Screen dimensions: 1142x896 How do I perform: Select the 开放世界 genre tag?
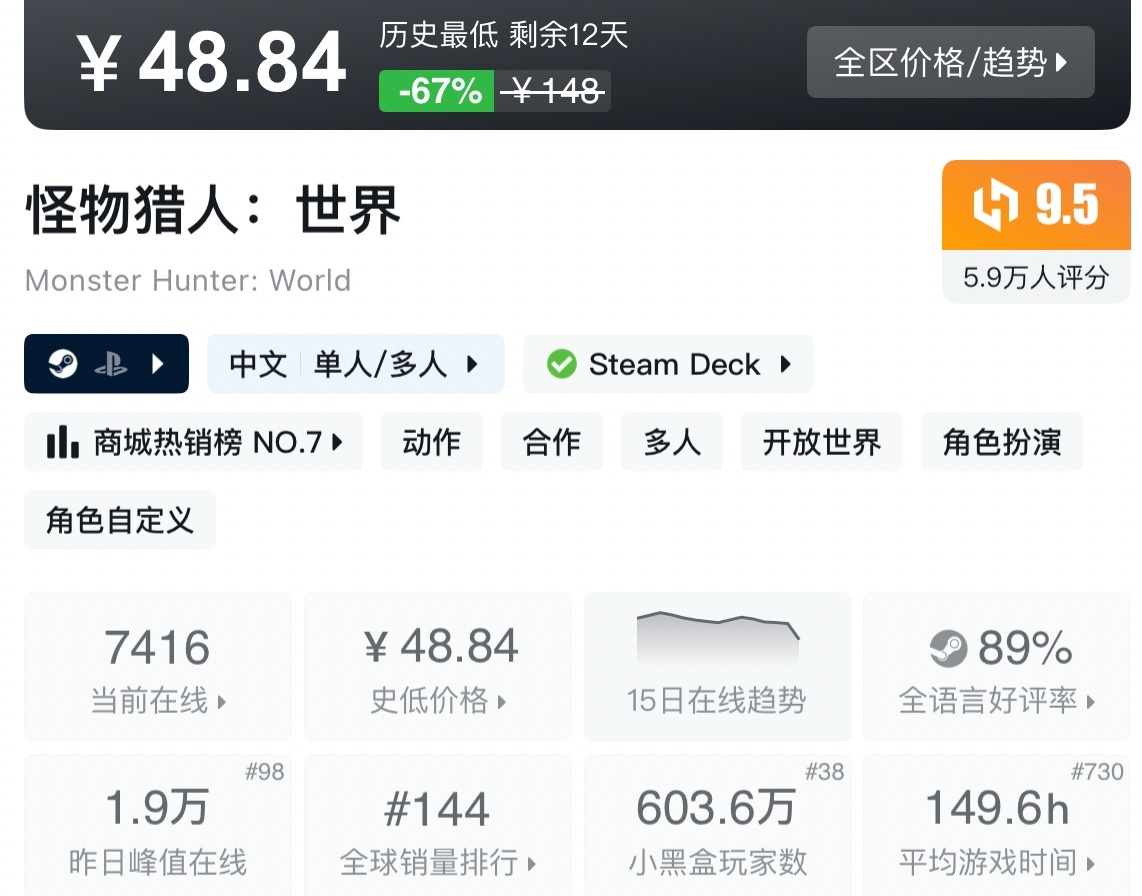click(x=821, y=442)
